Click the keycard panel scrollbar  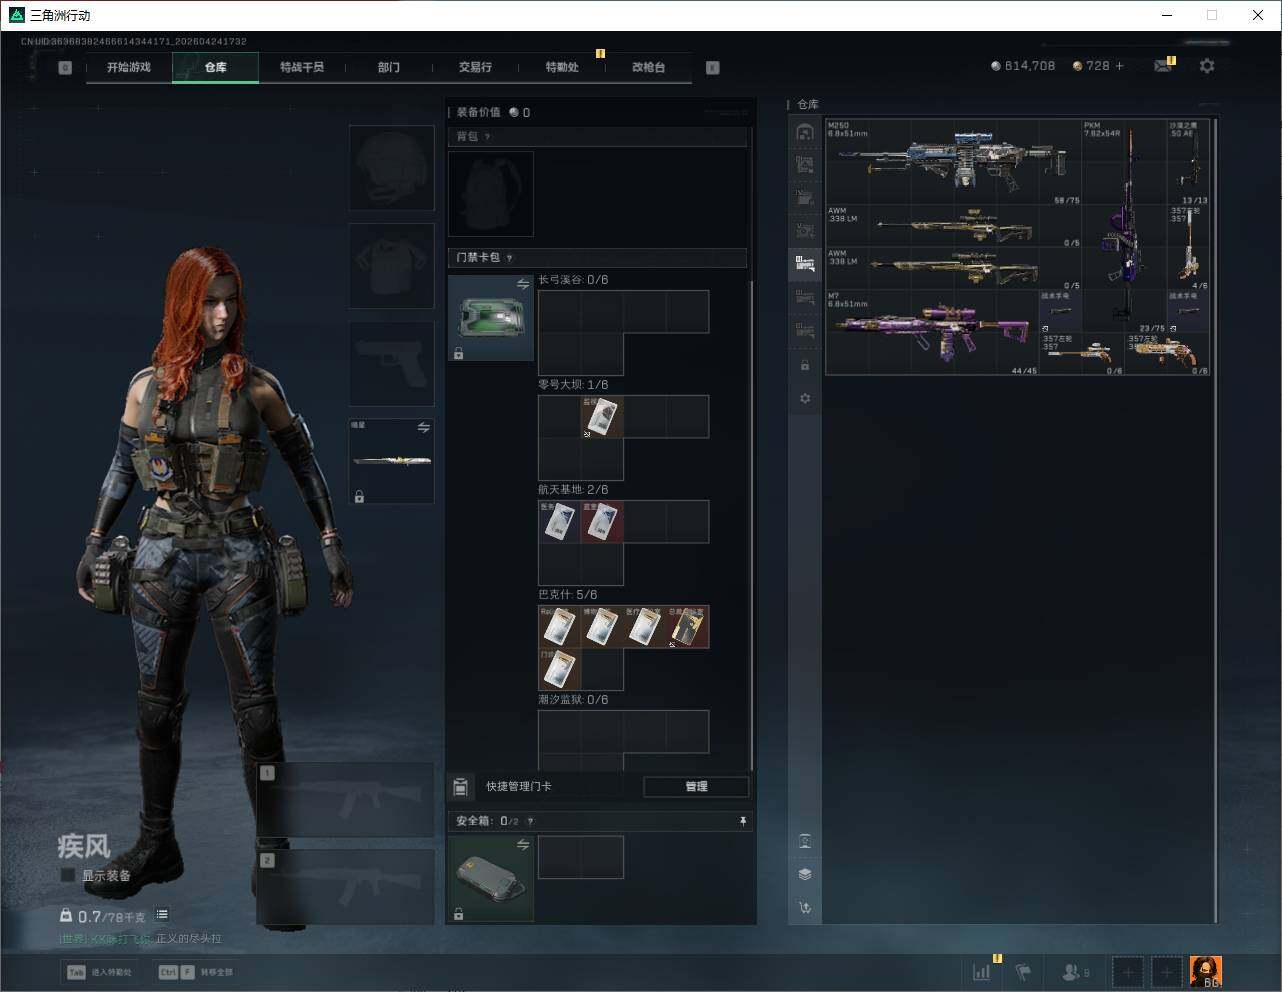tap(751, 525)
